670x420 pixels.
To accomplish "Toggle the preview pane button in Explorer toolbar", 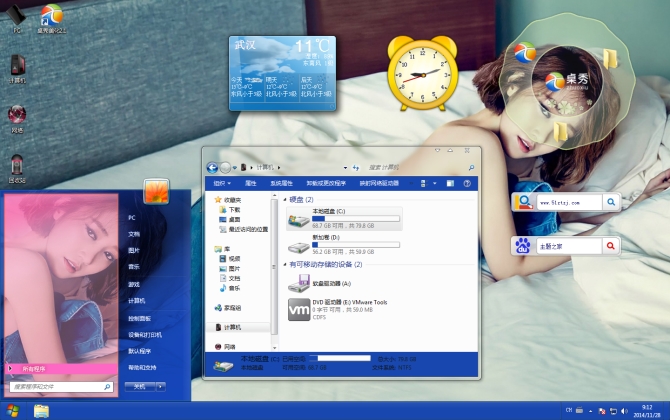I will (x=450, y=183).
